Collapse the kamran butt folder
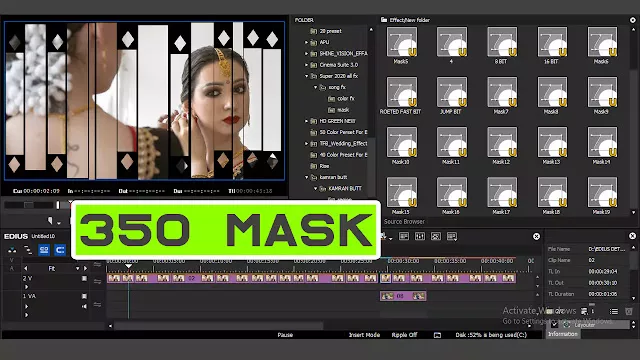Screen dimensions: 640x360 tap(307, 177)
